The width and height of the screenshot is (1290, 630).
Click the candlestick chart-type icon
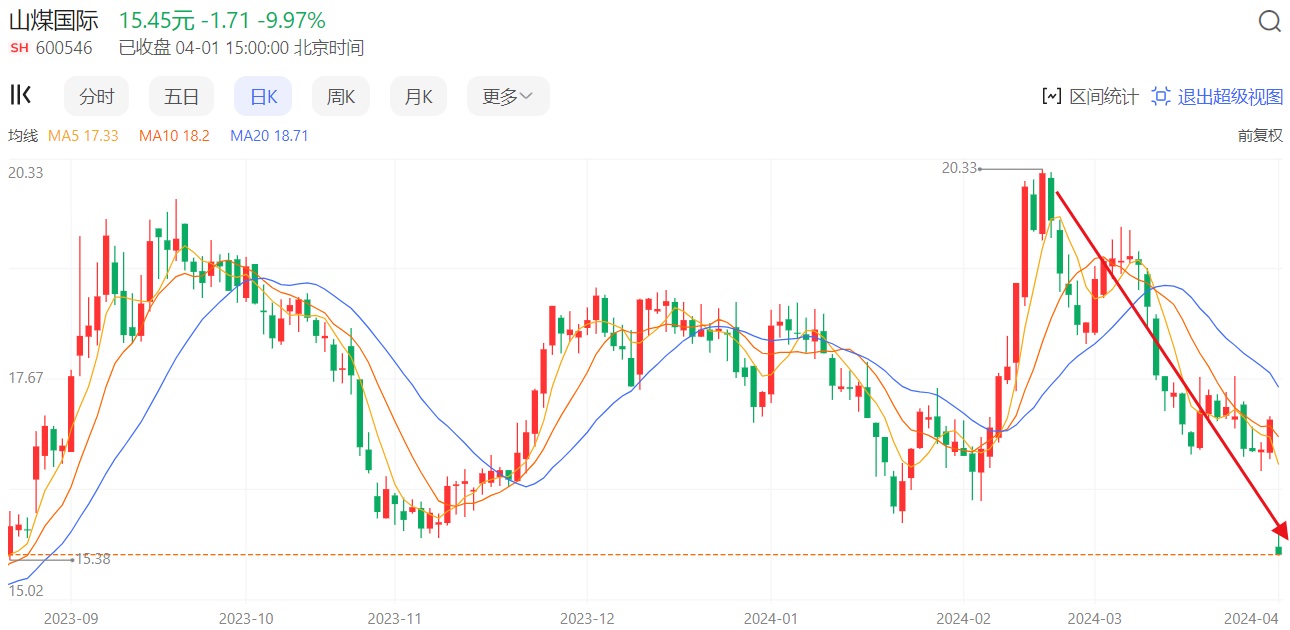click(20, 96)
